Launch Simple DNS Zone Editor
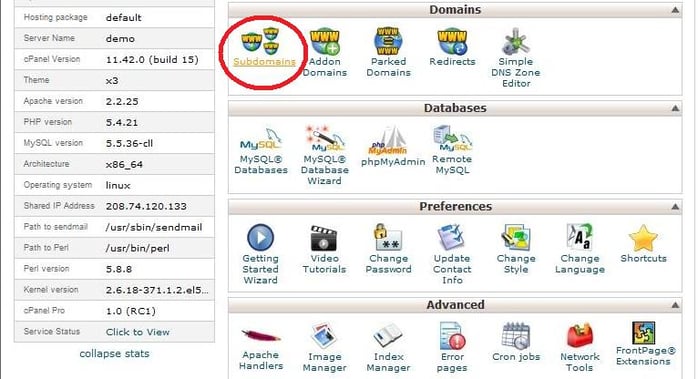The image size is (698, 379). (x=515, y=41)
